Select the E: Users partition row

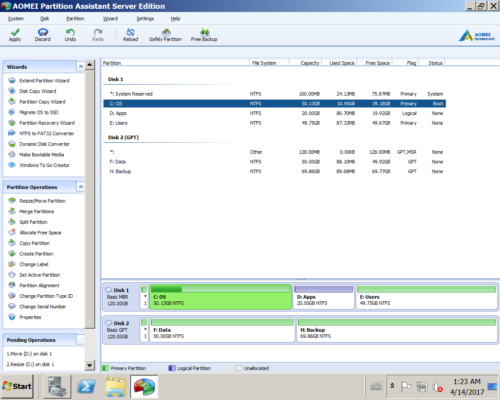274,123
